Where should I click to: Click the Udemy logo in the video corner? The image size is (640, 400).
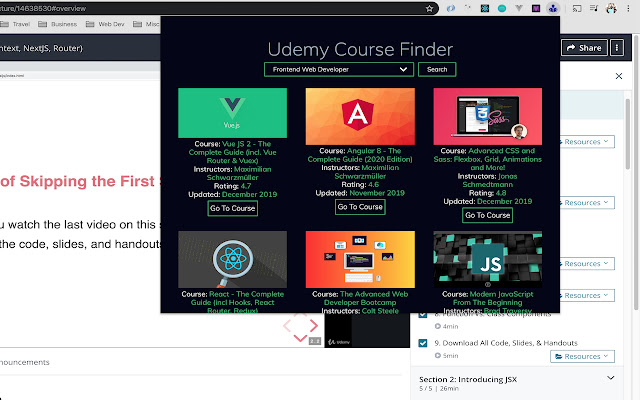point(339,342)
